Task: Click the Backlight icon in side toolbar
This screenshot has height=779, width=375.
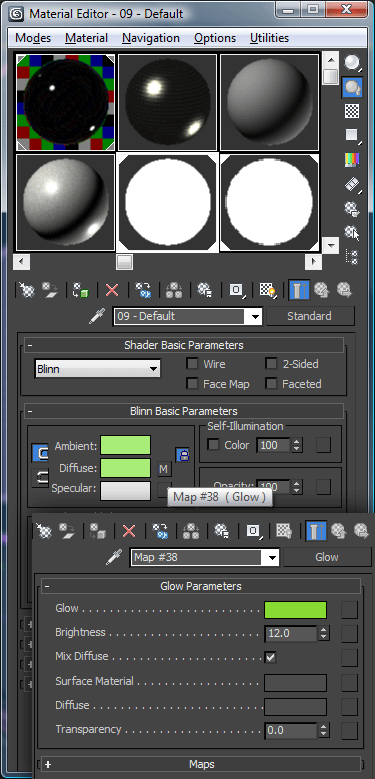Action: (352, 86)
